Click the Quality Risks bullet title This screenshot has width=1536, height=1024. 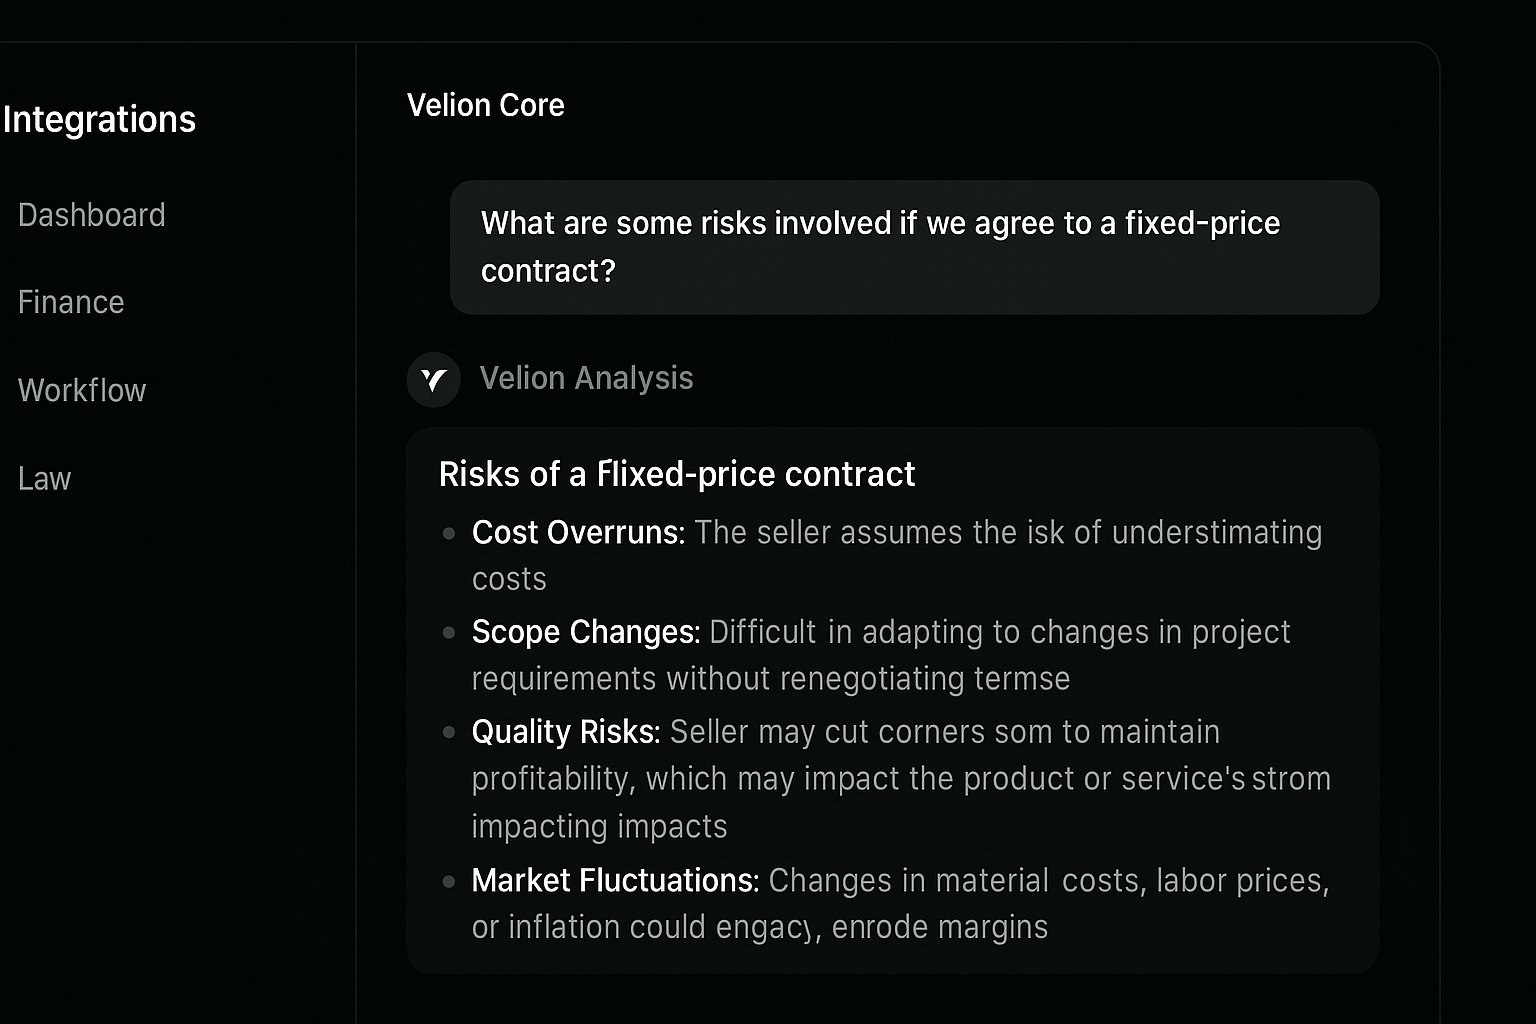(566, 732)
